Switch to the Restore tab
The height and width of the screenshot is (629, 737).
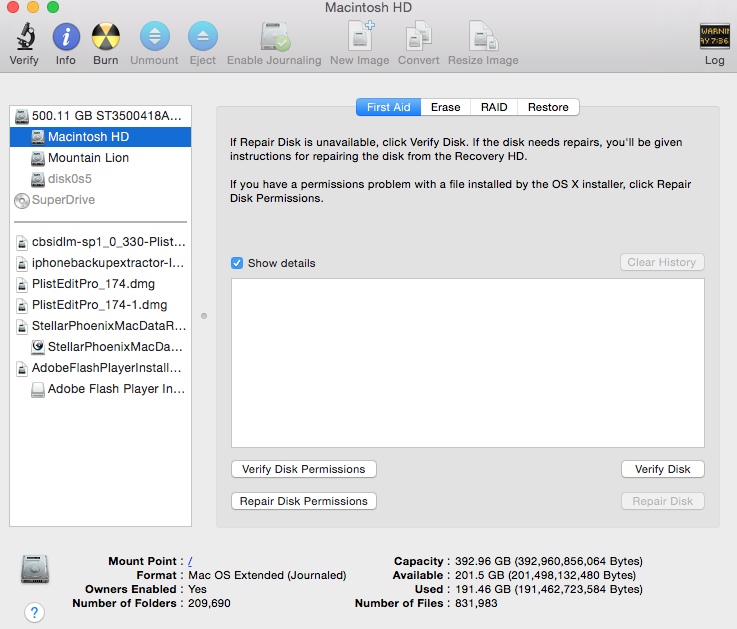tap(548, 107)
